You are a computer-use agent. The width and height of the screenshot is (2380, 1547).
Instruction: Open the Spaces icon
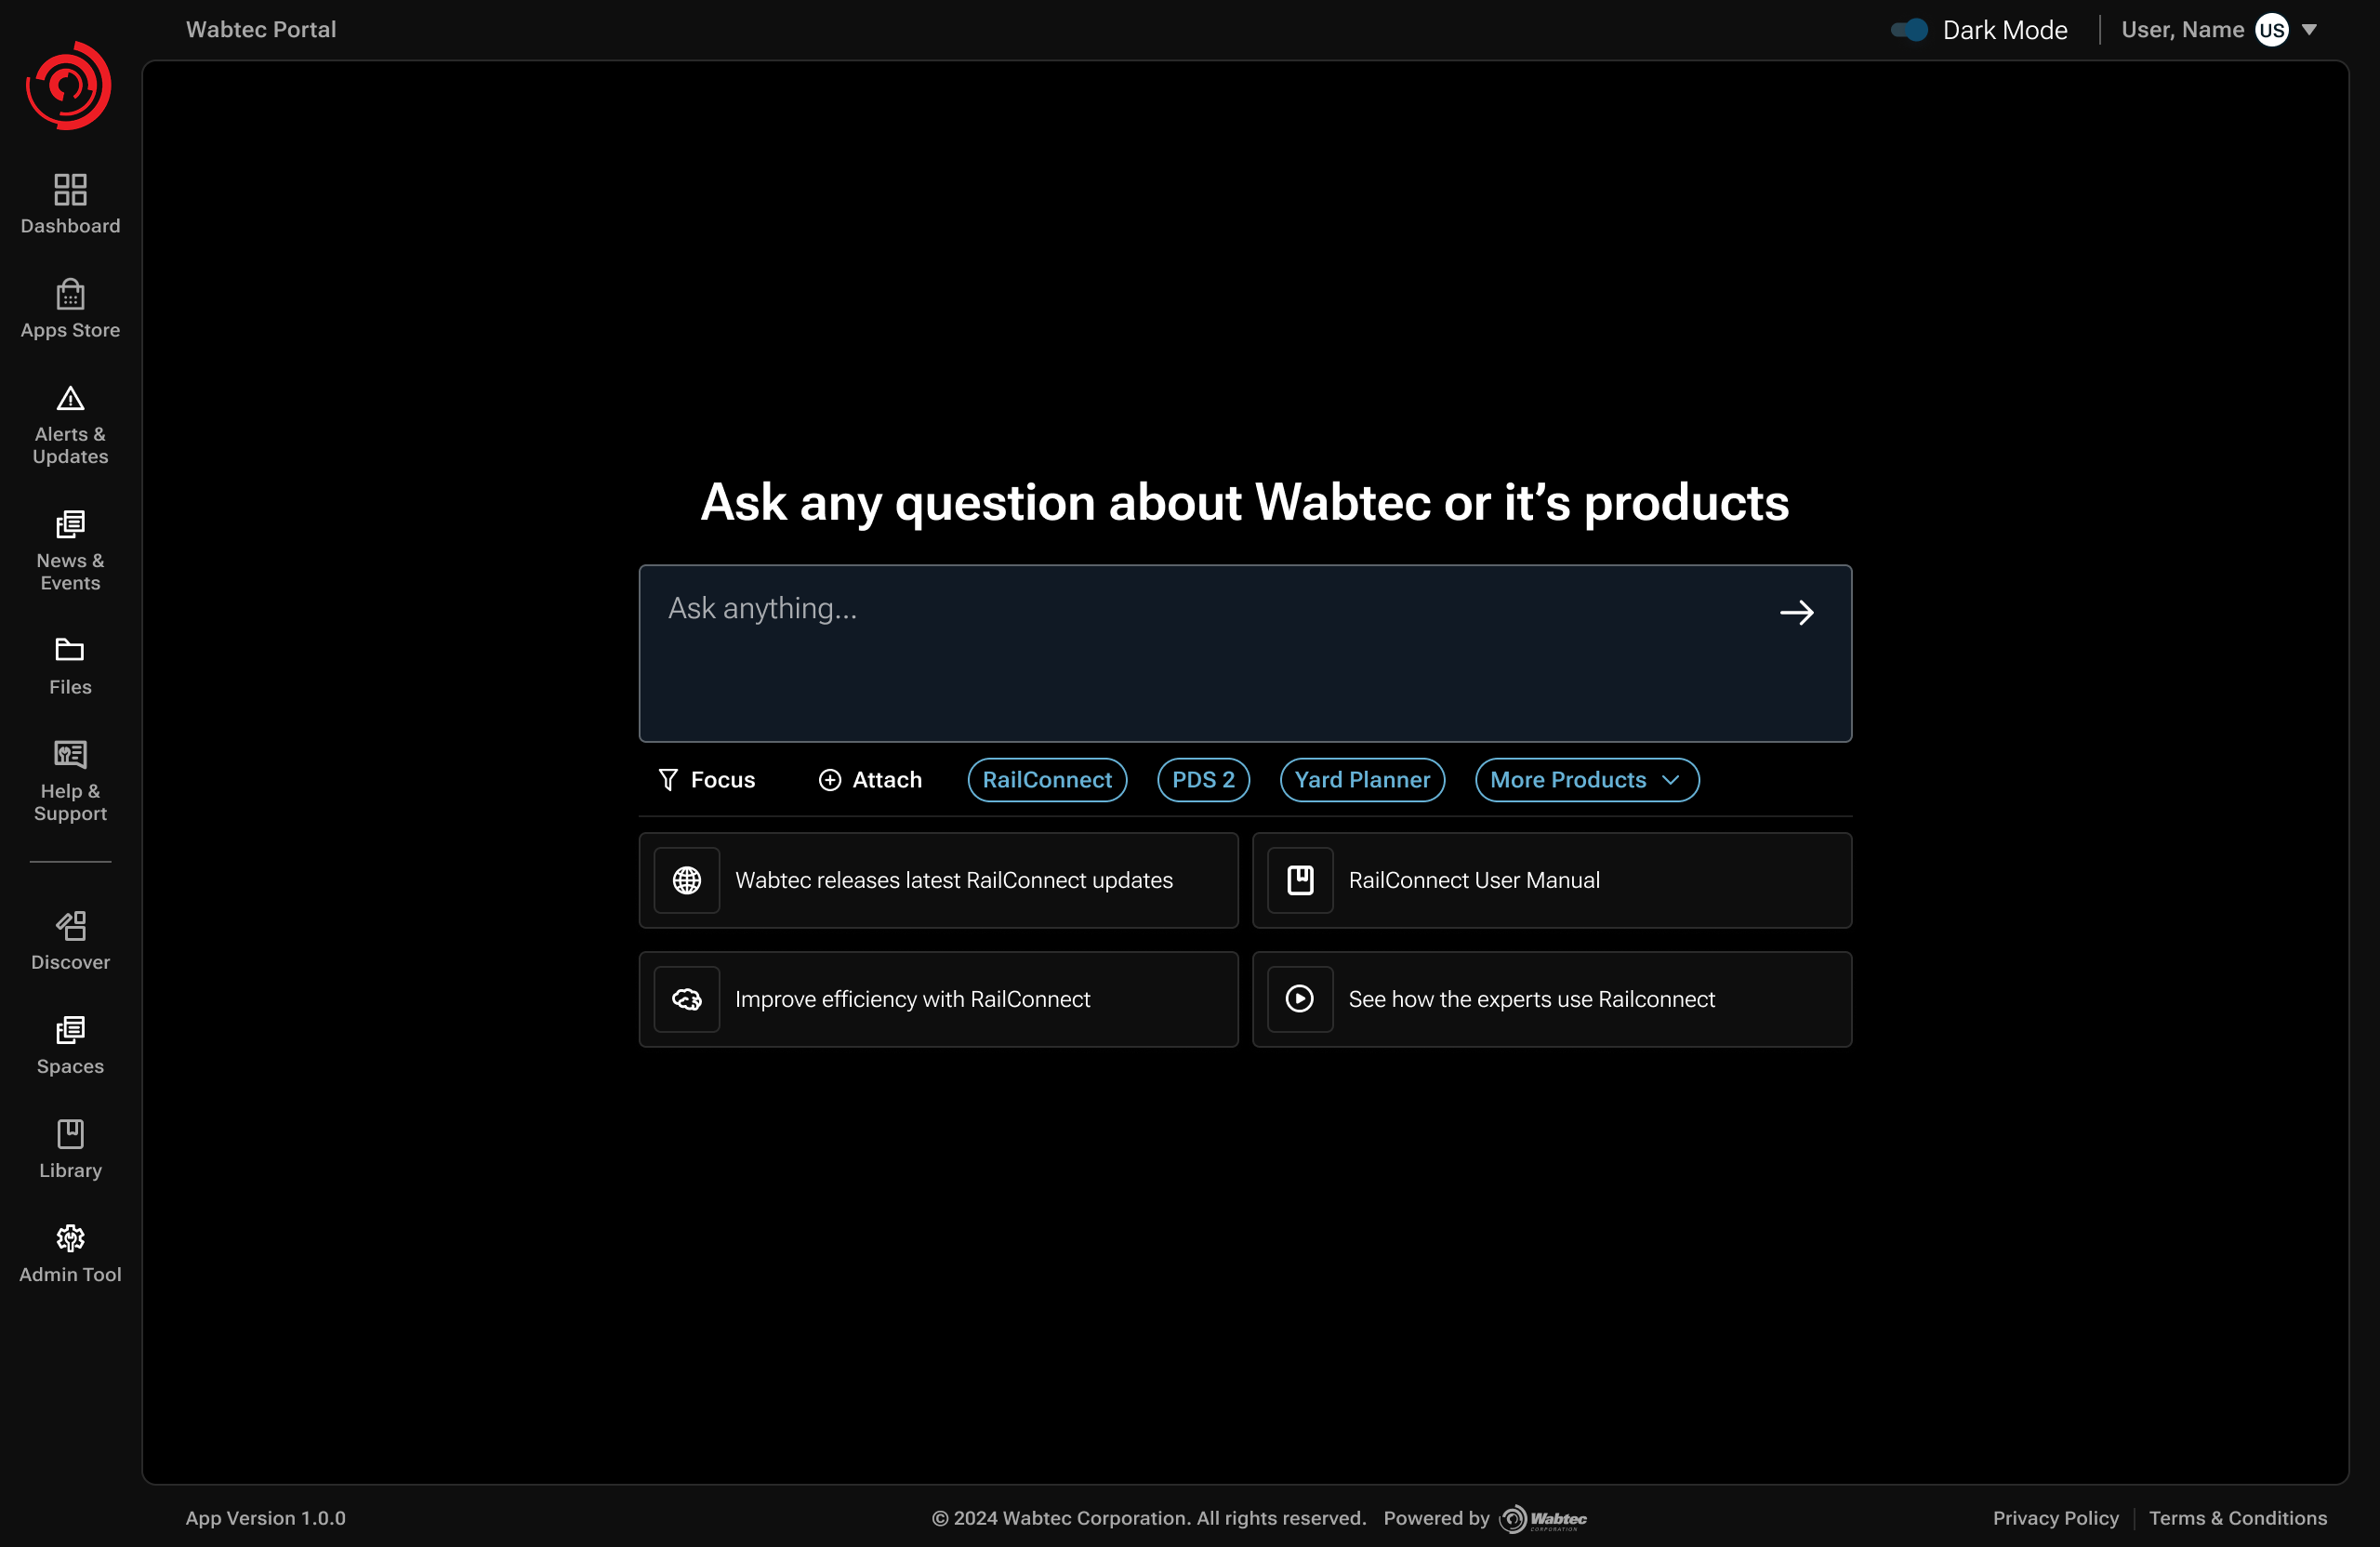(x=70, y=1030)
